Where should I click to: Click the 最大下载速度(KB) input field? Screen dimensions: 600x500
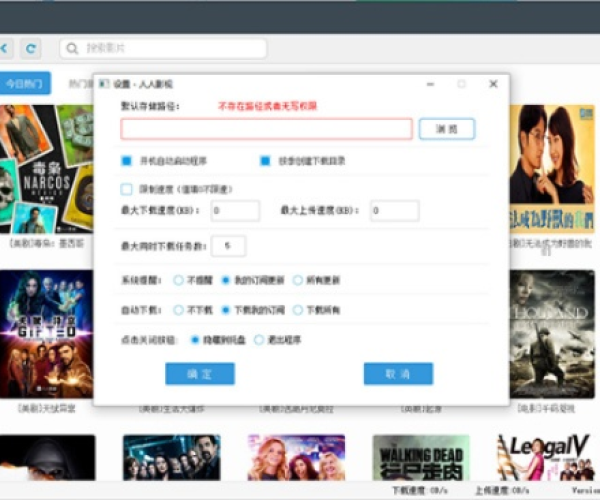[x=235, y=210]
